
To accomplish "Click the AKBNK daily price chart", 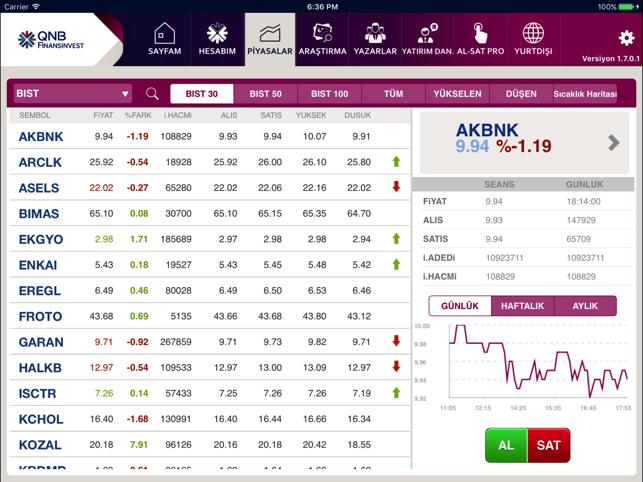I will (538, 361).
